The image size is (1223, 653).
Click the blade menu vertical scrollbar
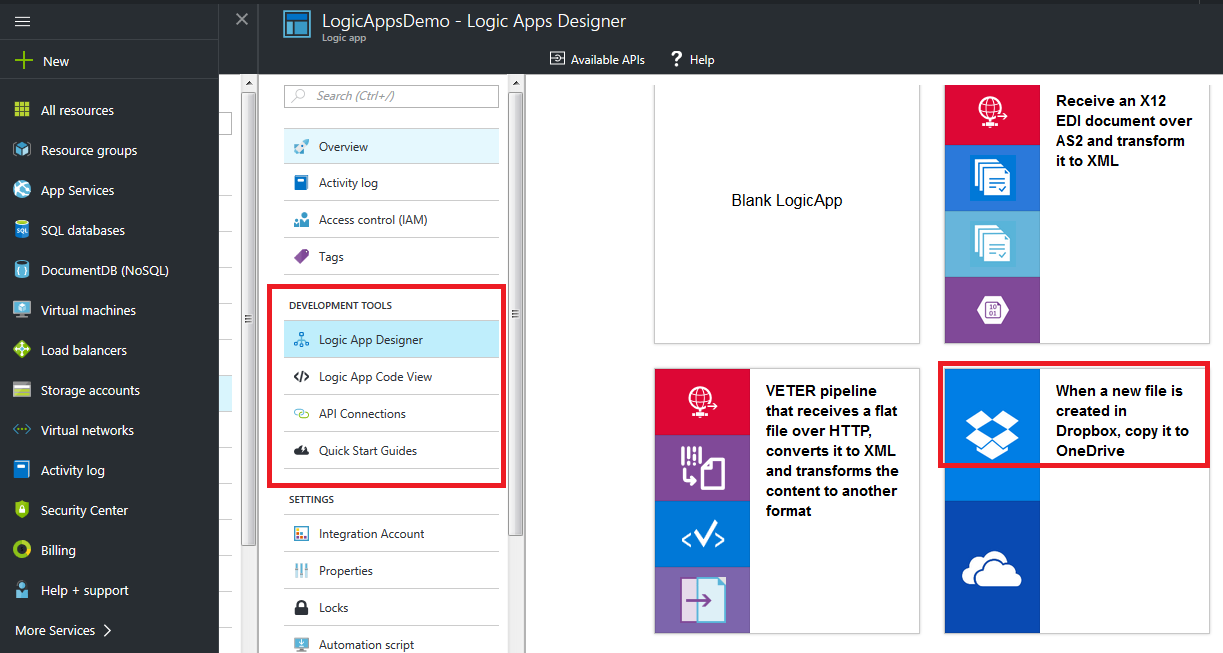tap(516, 315)
